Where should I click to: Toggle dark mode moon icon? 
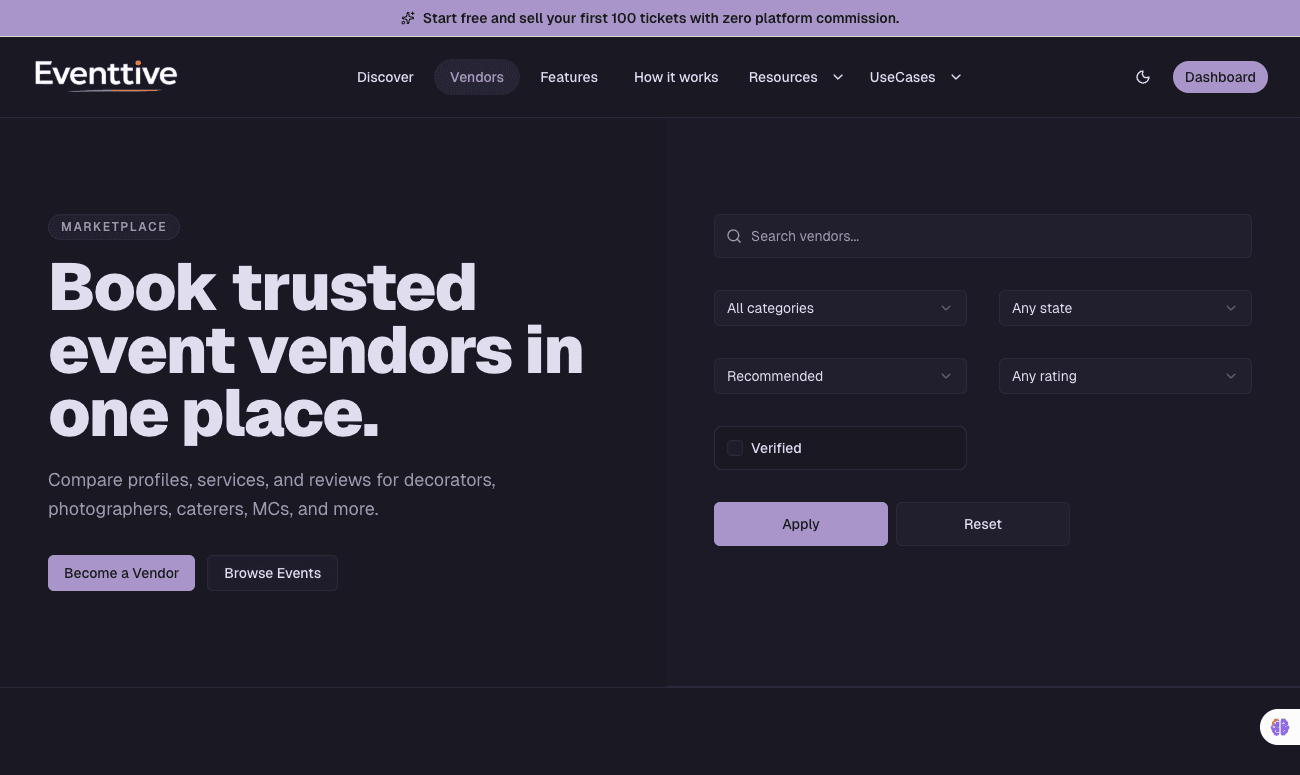click(1143, 77)
